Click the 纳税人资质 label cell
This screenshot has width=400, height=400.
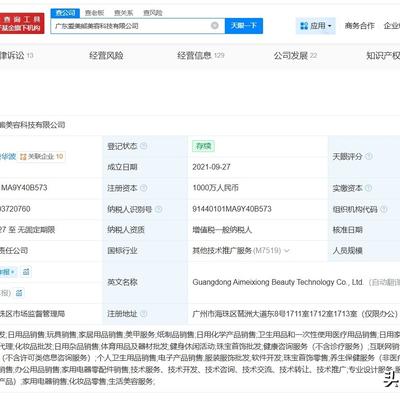coord(145,230)
